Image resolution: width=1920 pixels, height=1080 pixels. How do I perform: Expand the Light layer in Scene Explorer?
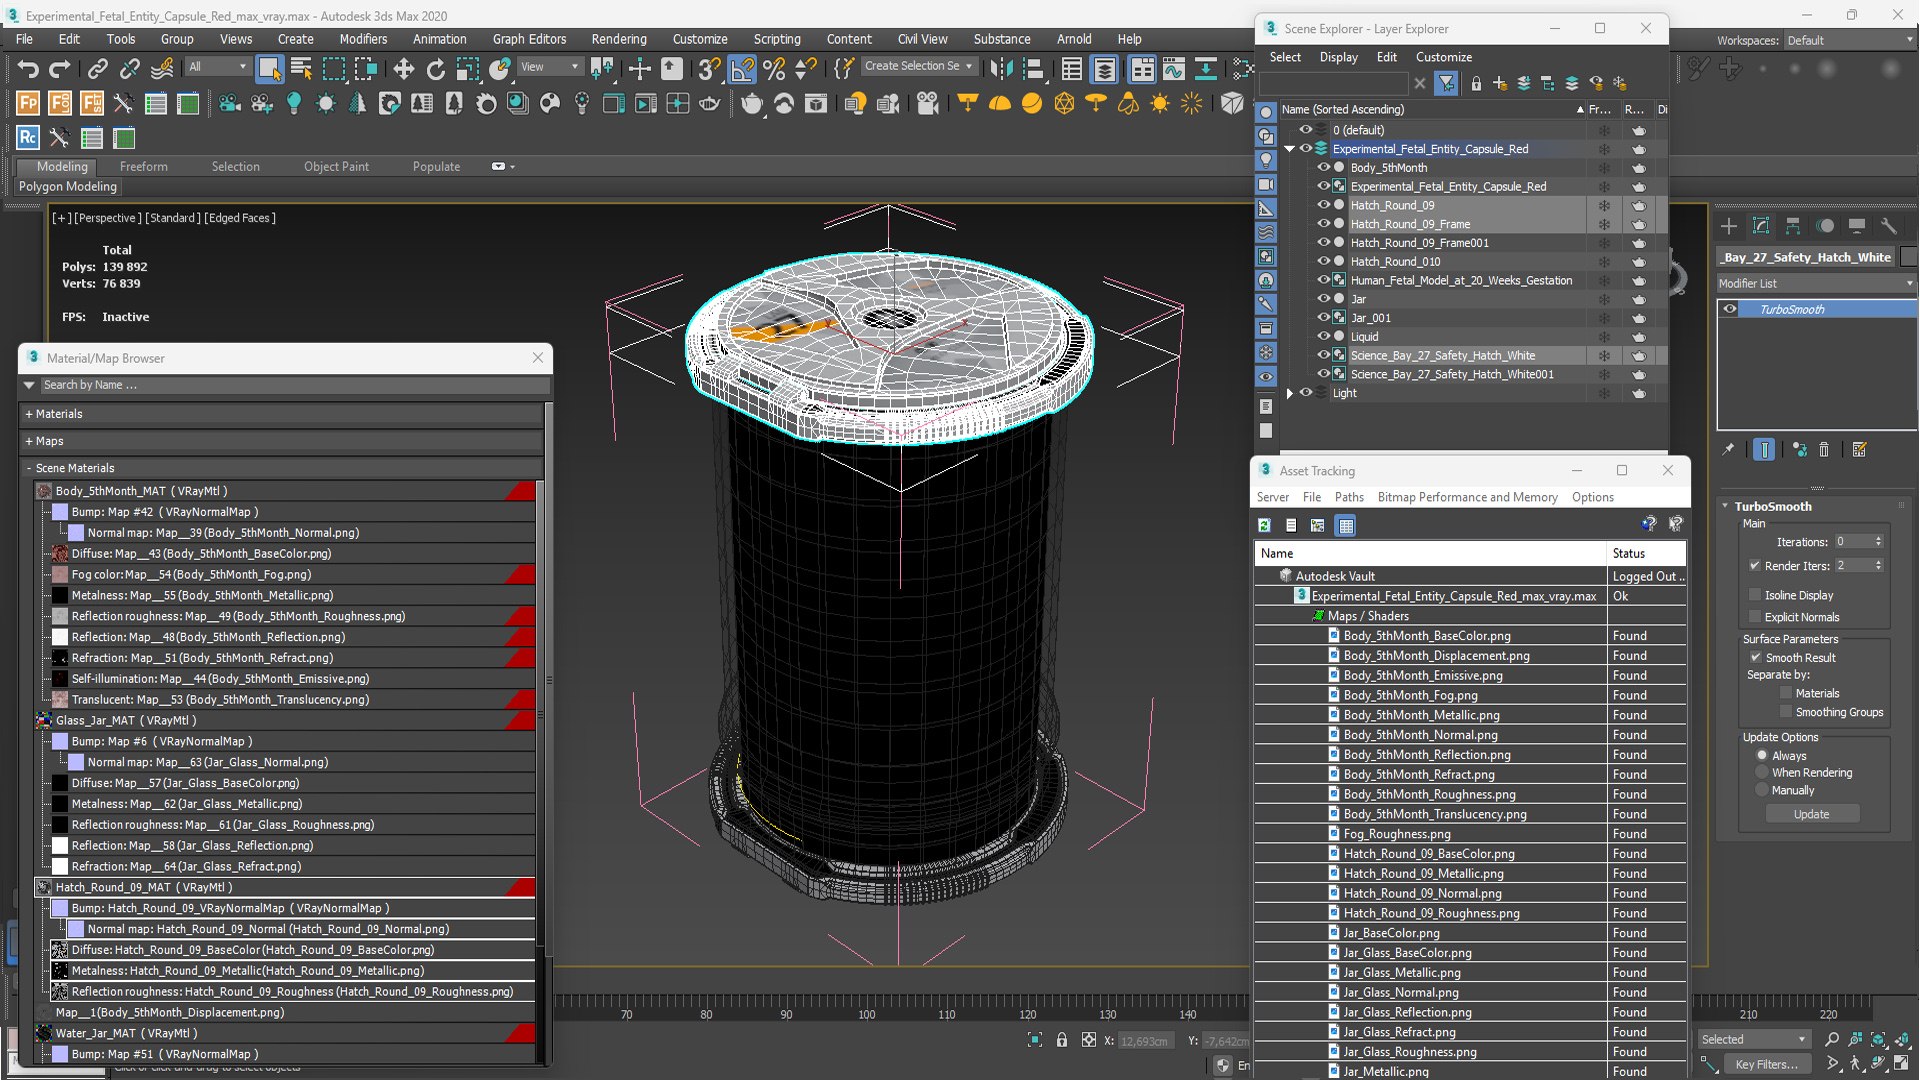click(1290, 393)
